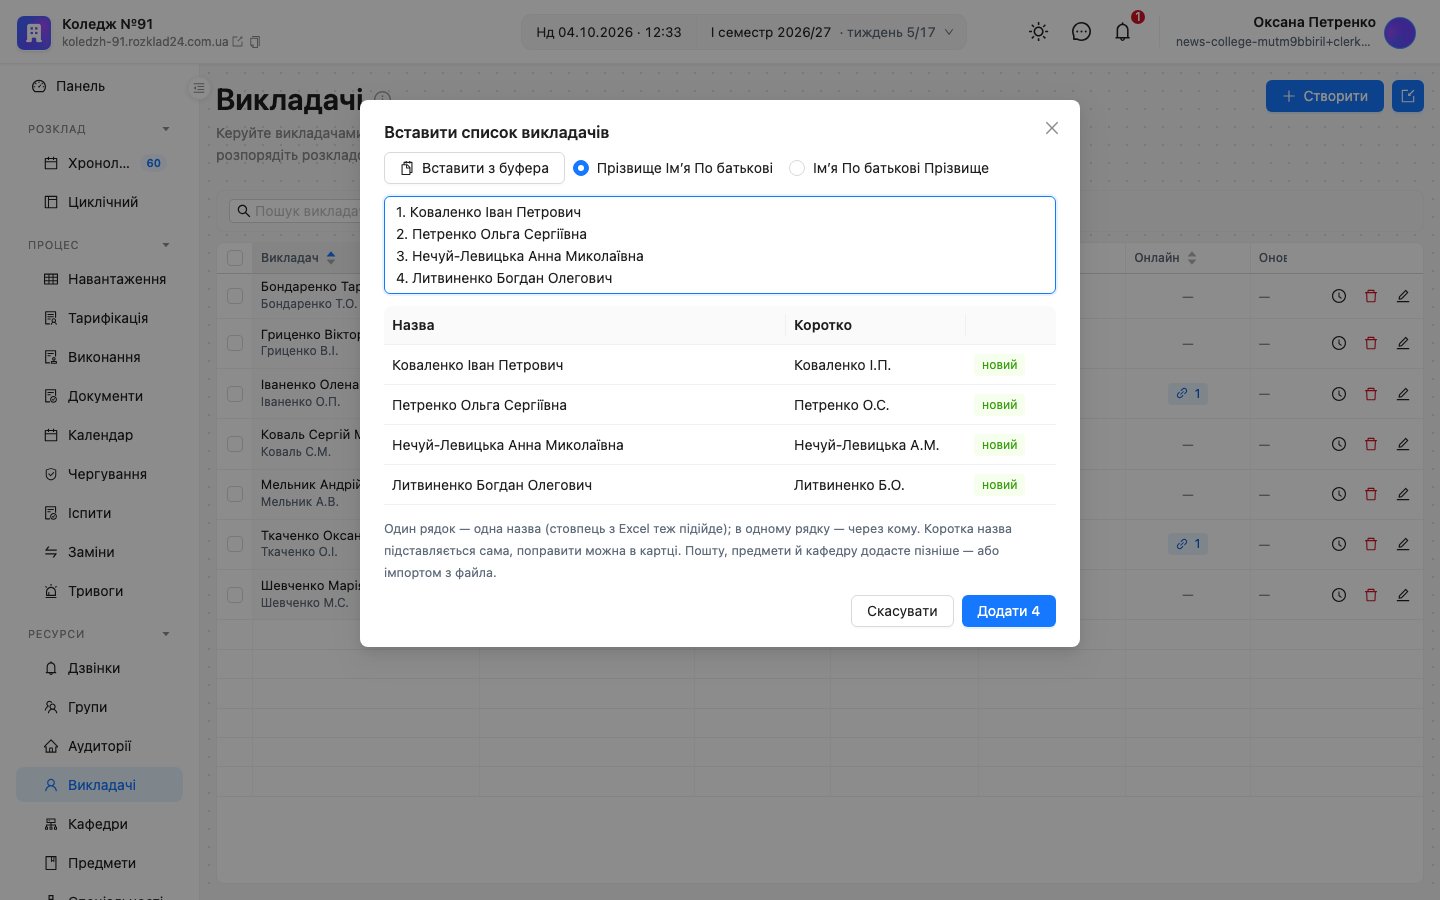This screenshot has width=1440, height=900.
Task: Open the notifications bell
Action: (1123, 32)
